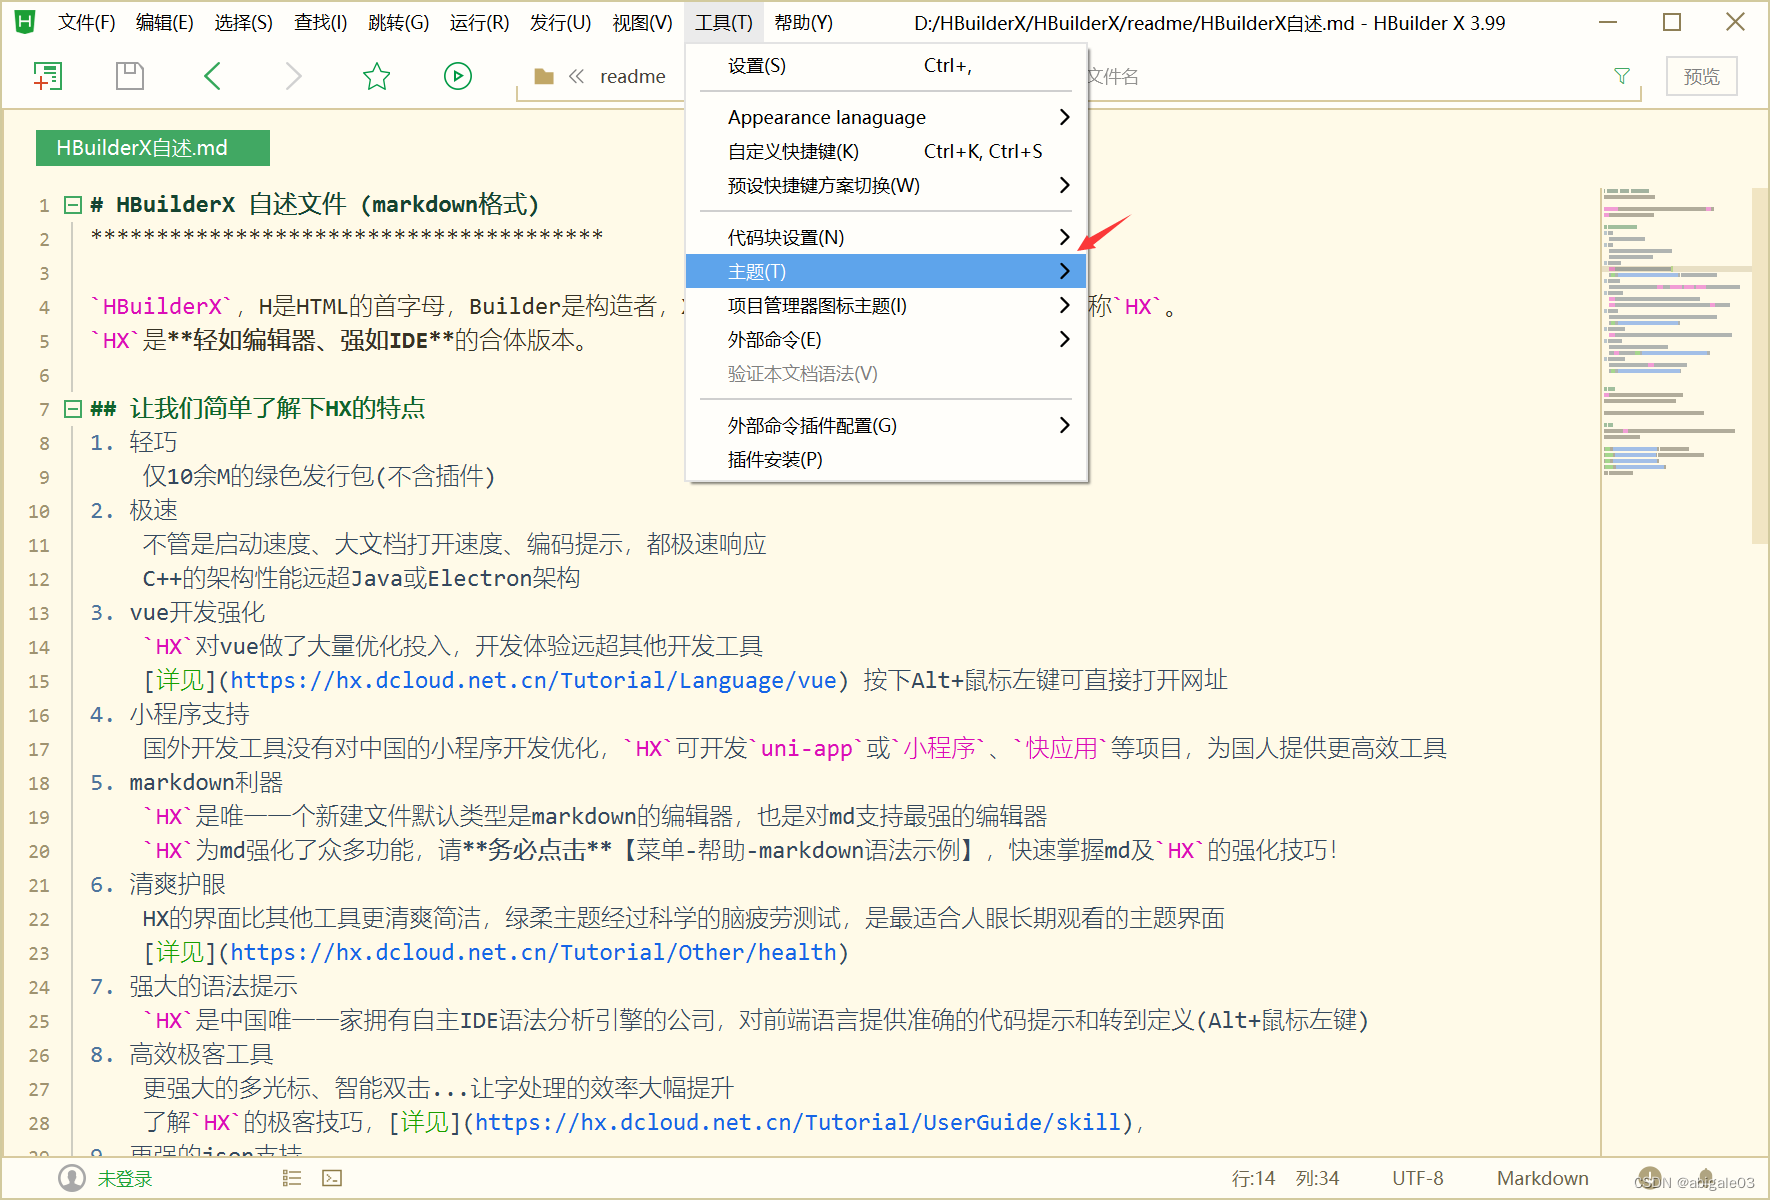
Task: Open Tutorial/Other/health link on line 23
Action: 533,953
